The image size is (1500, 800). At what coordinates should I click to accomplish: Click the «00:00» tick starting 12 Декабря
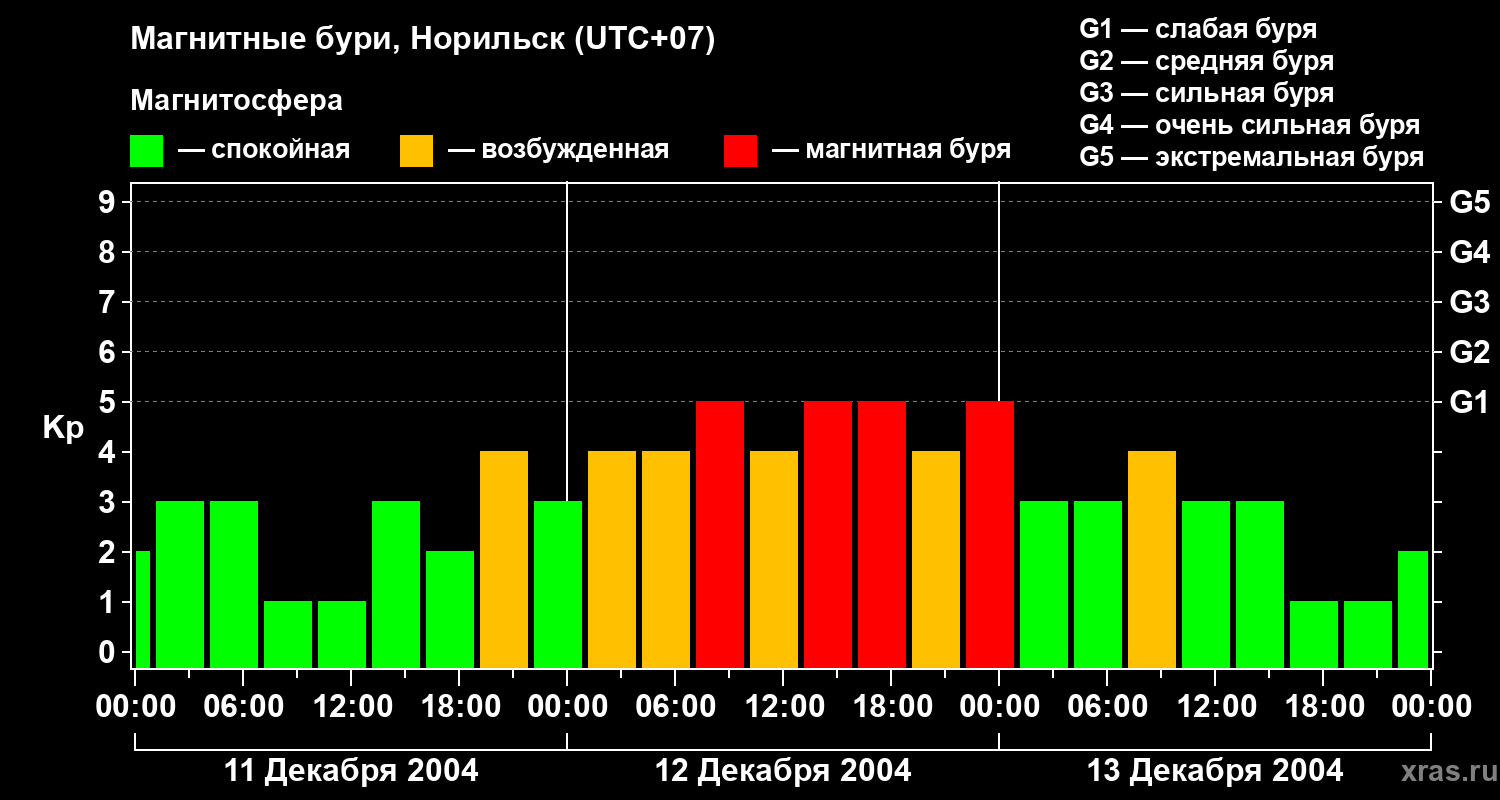point(567,707)
